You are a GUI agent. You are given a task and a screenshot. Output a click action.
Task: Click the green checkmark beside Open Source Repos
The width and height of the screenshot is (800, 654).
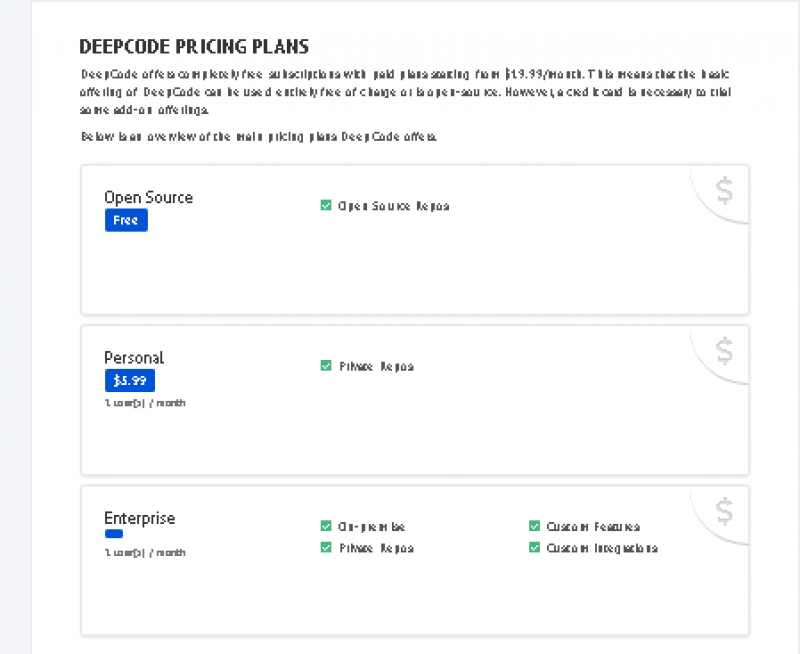[x=326, y=205]
